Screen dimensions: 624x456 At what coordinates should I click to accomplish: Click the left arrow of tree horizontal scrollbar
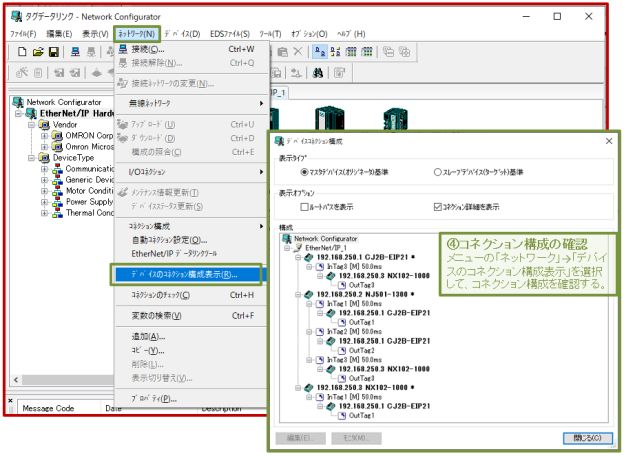point(16,380)
